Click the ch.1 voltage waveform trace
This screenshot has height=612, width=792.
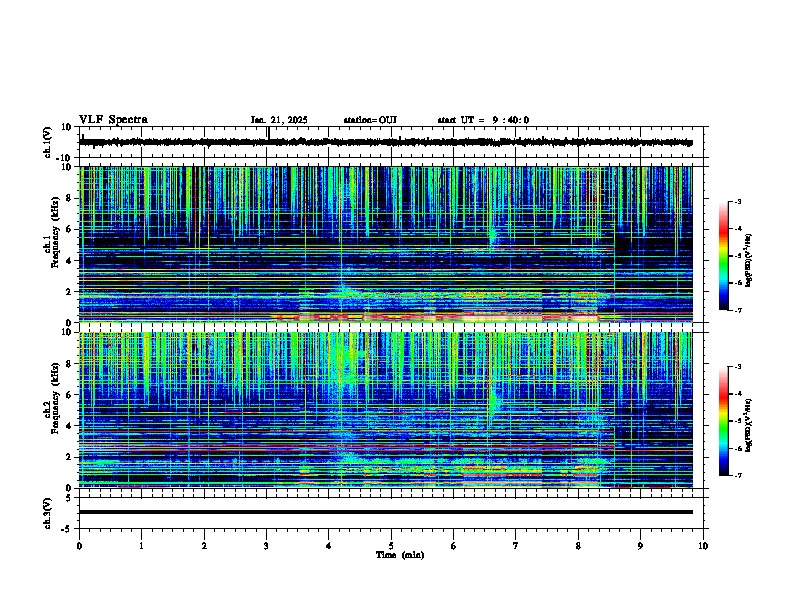pos(385,142)
